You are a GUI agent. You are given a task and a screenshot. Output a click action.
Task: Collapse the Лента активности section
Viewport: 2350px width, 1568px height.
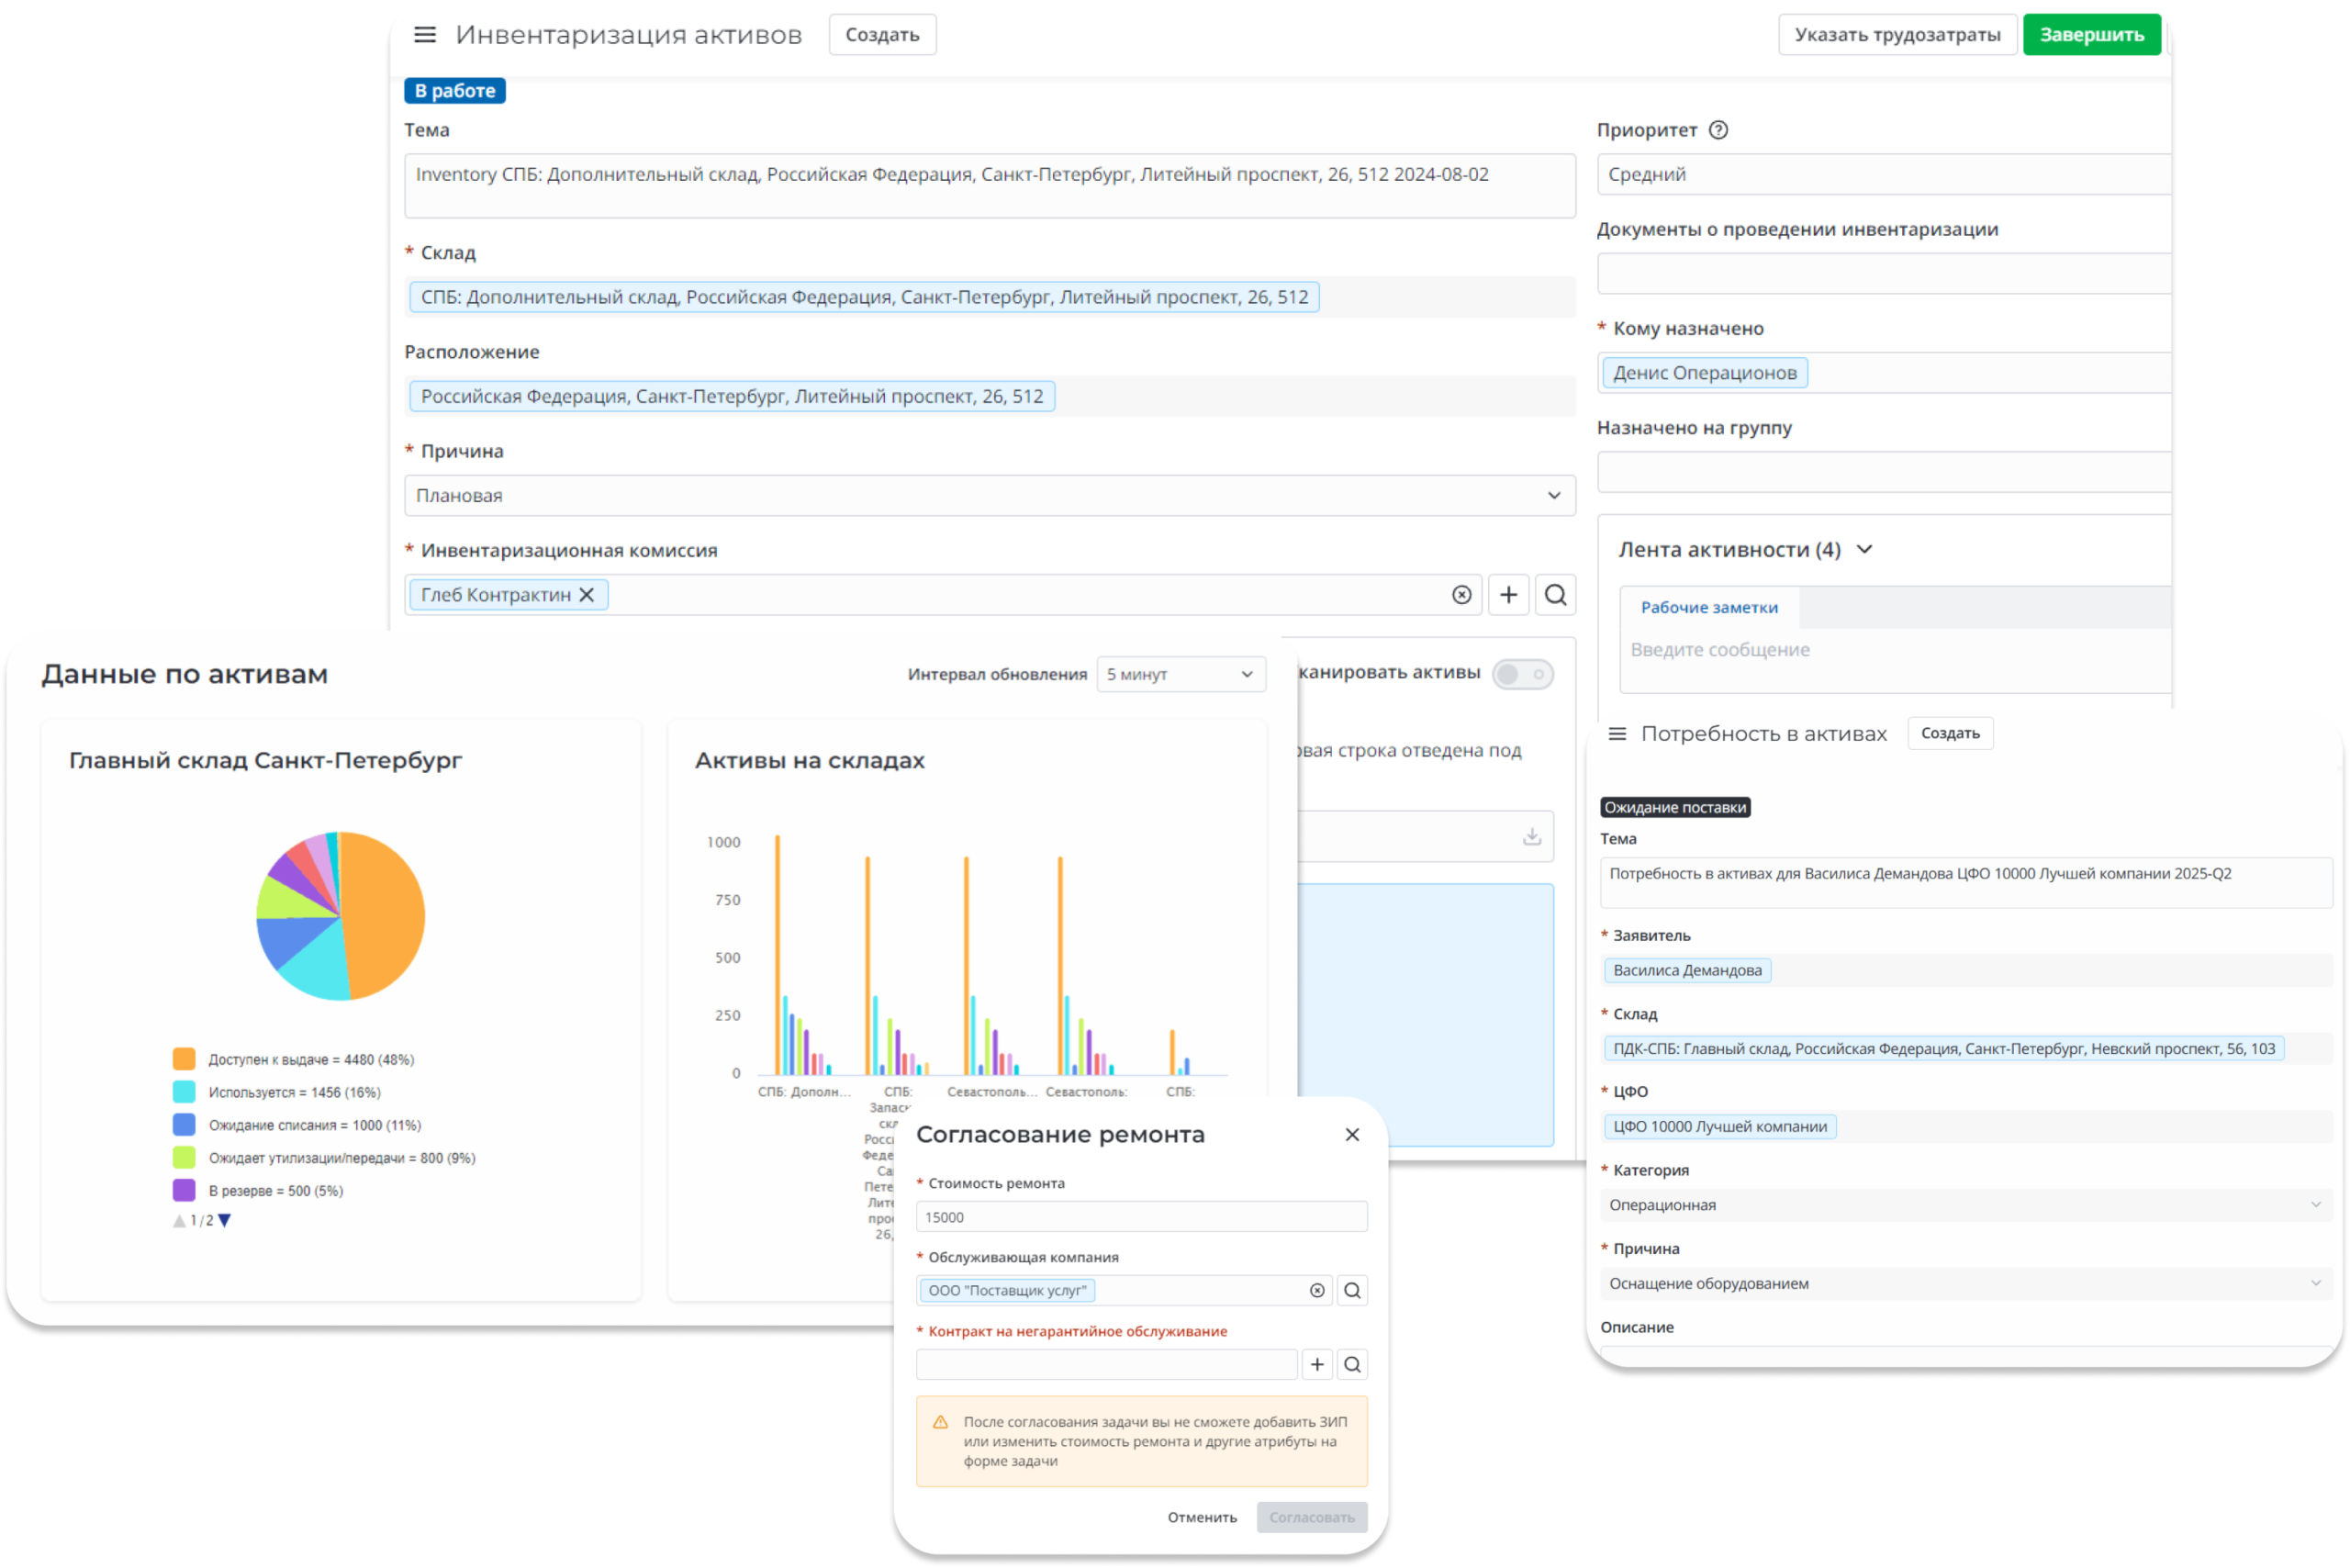tap(1864, 550)
